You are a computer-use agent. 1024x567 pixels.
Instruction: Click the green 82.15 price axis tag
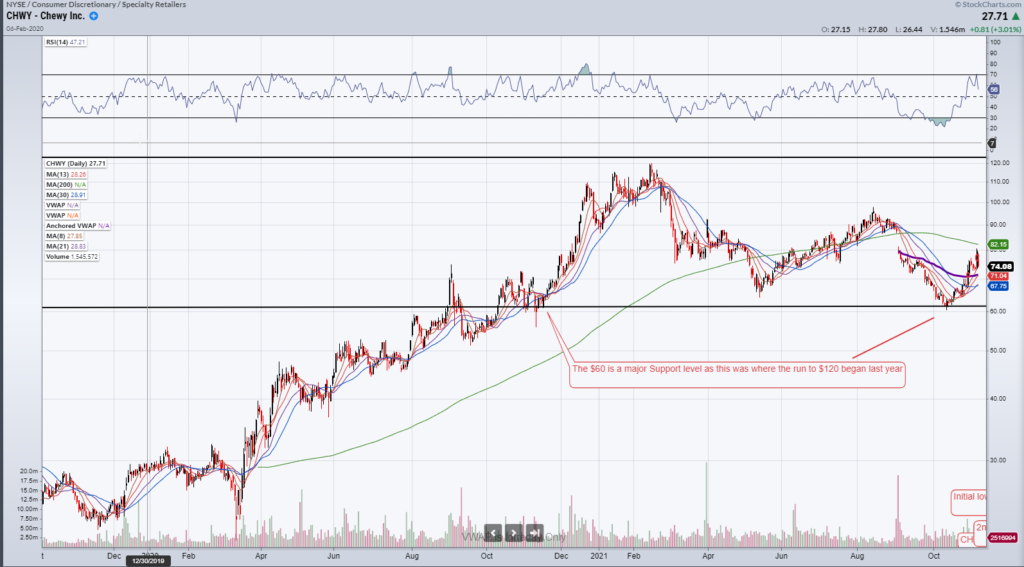(999, 244)
